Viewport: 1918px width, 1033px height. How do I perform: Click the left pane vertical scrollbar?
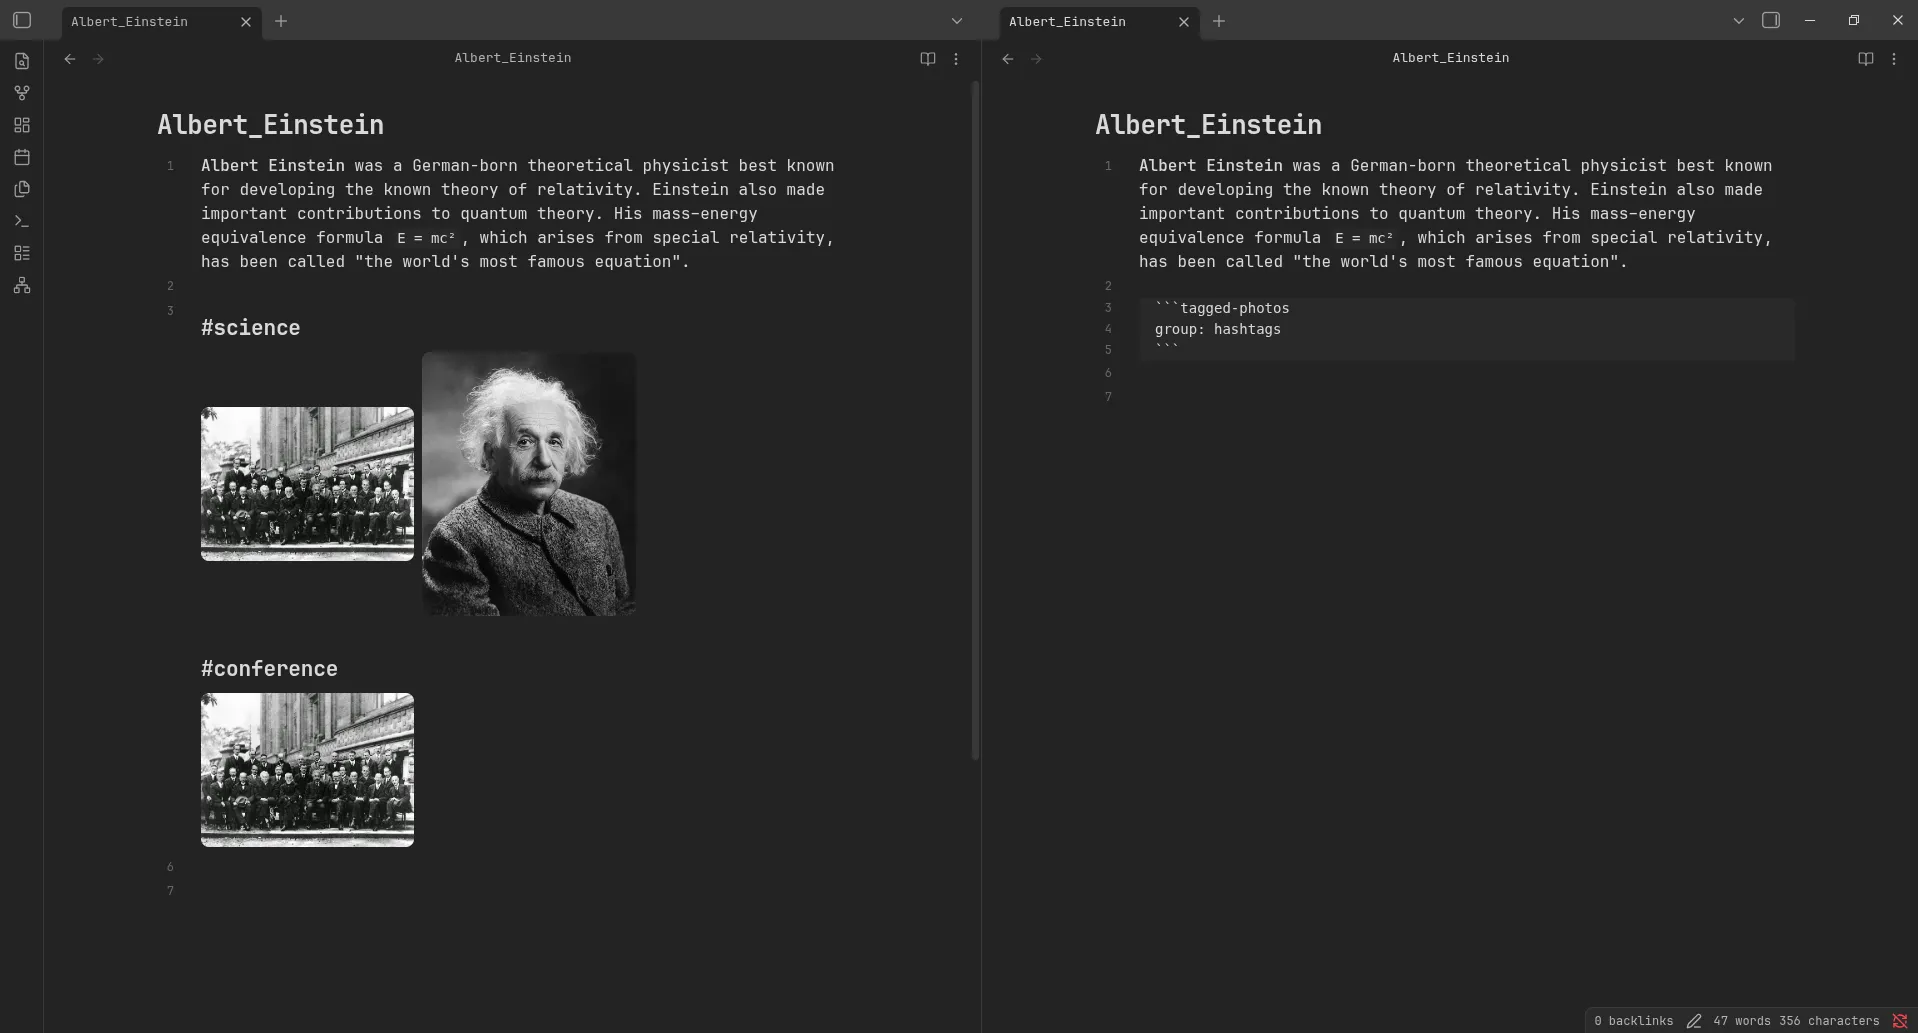pyautogui.click(x=976, y=420)
